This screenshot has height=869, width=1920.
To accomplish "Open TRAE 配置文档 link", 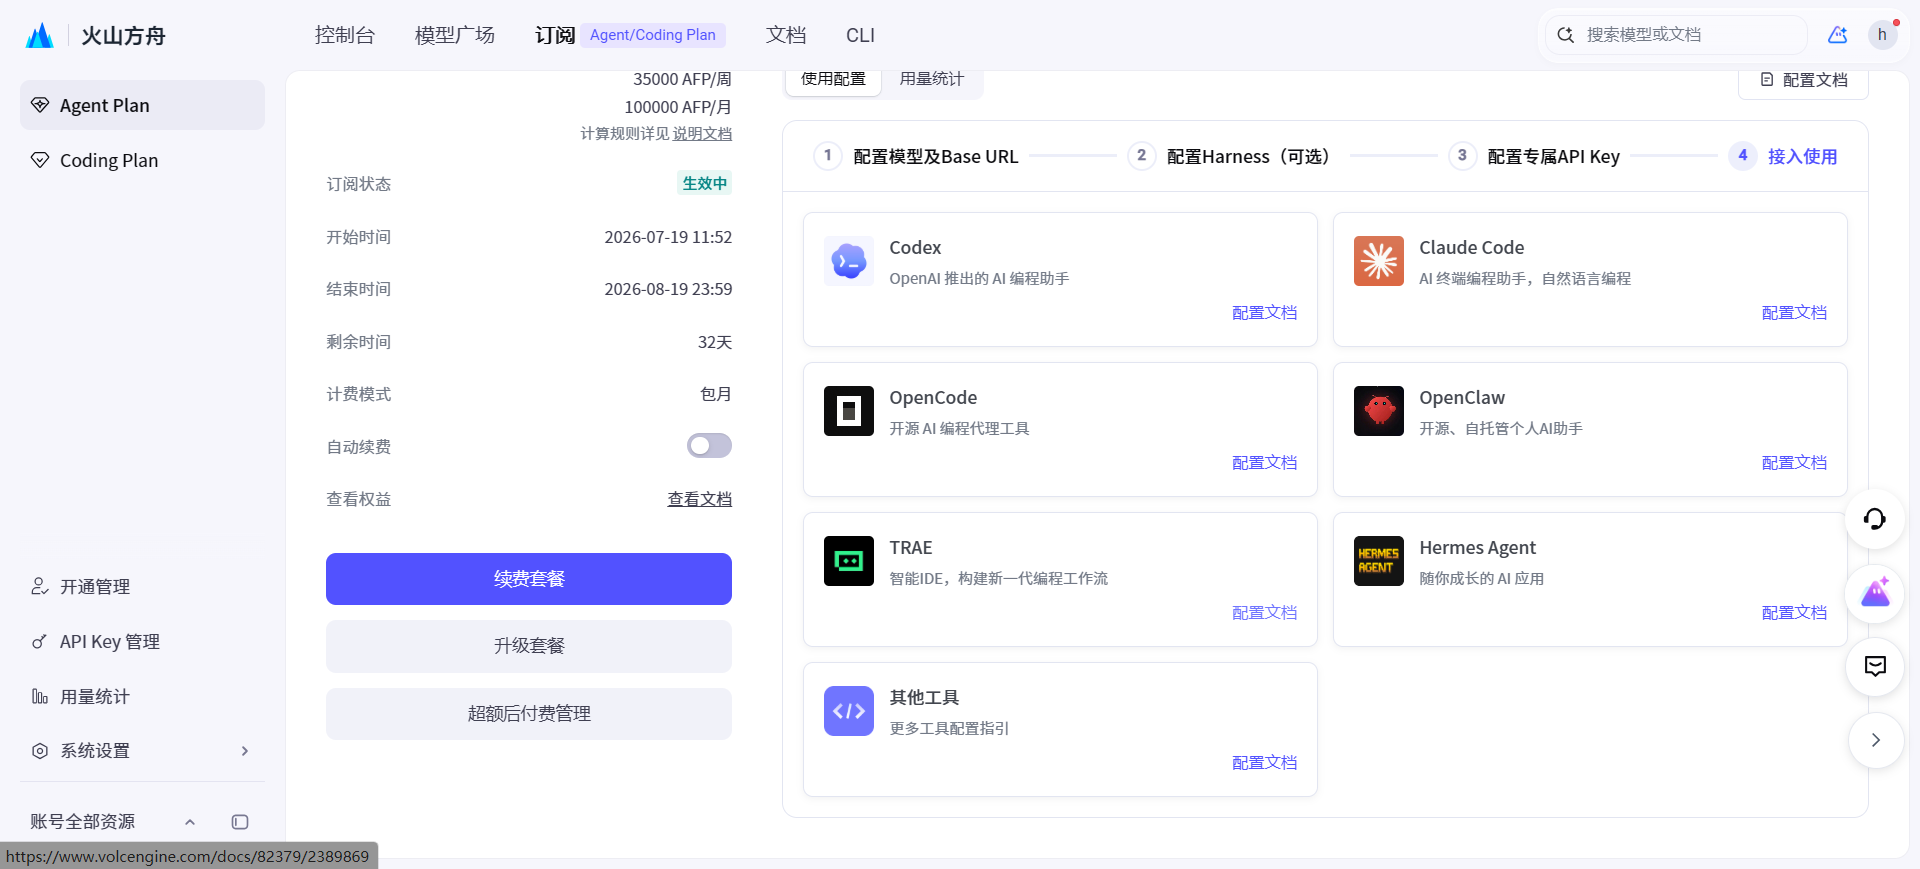I will [x=1264, y=613].
